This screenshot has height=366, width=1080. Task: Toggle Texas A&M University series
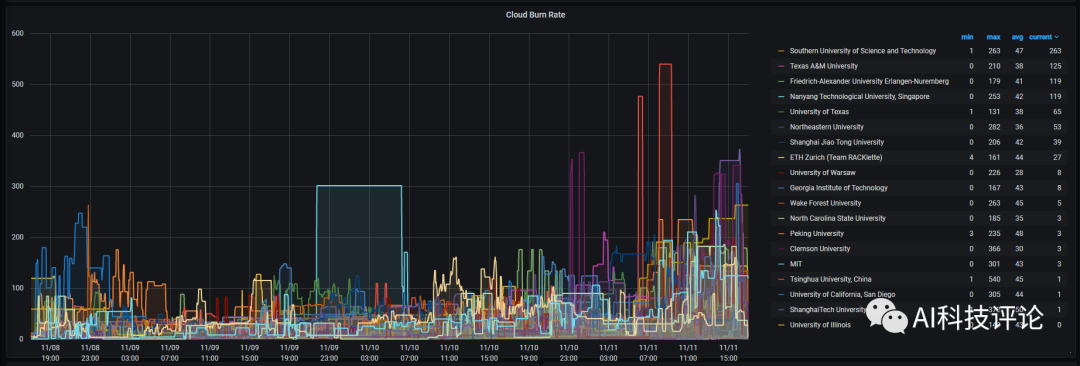[x=824, y=66]
